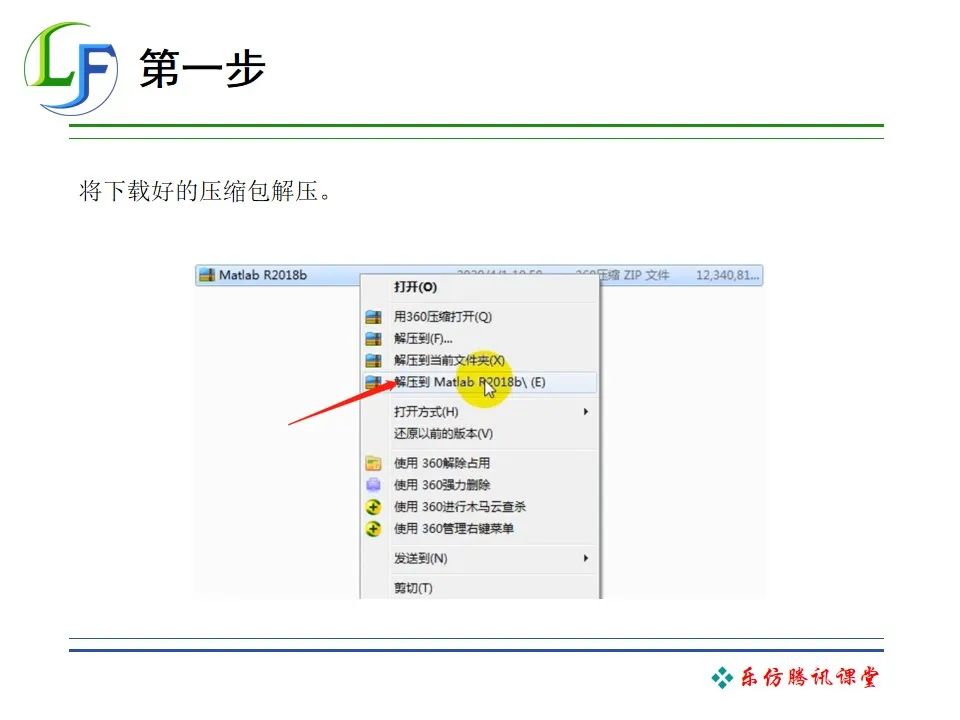Click the 360 icon beside 管理右键菜单

click(x=373, y=528)
